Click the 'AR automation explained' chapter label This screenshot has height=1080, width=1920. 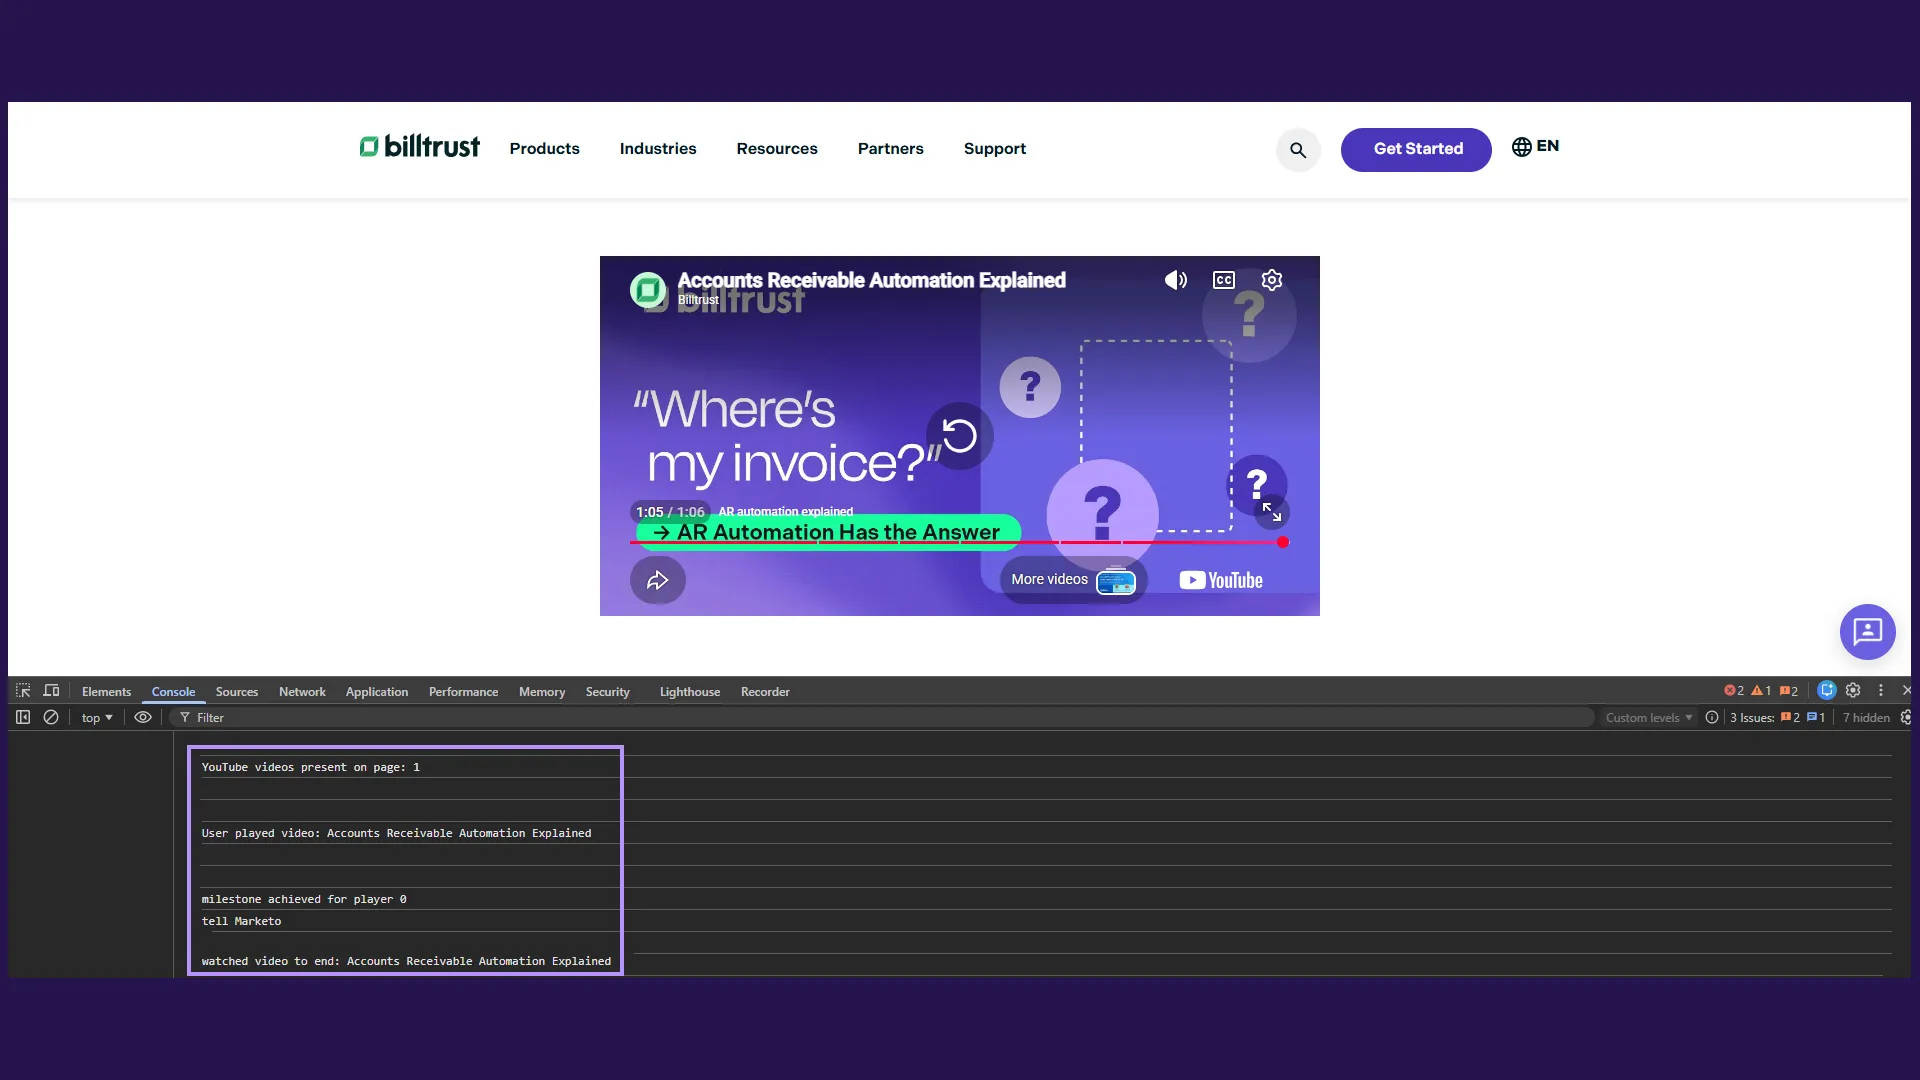pos(785,511)
